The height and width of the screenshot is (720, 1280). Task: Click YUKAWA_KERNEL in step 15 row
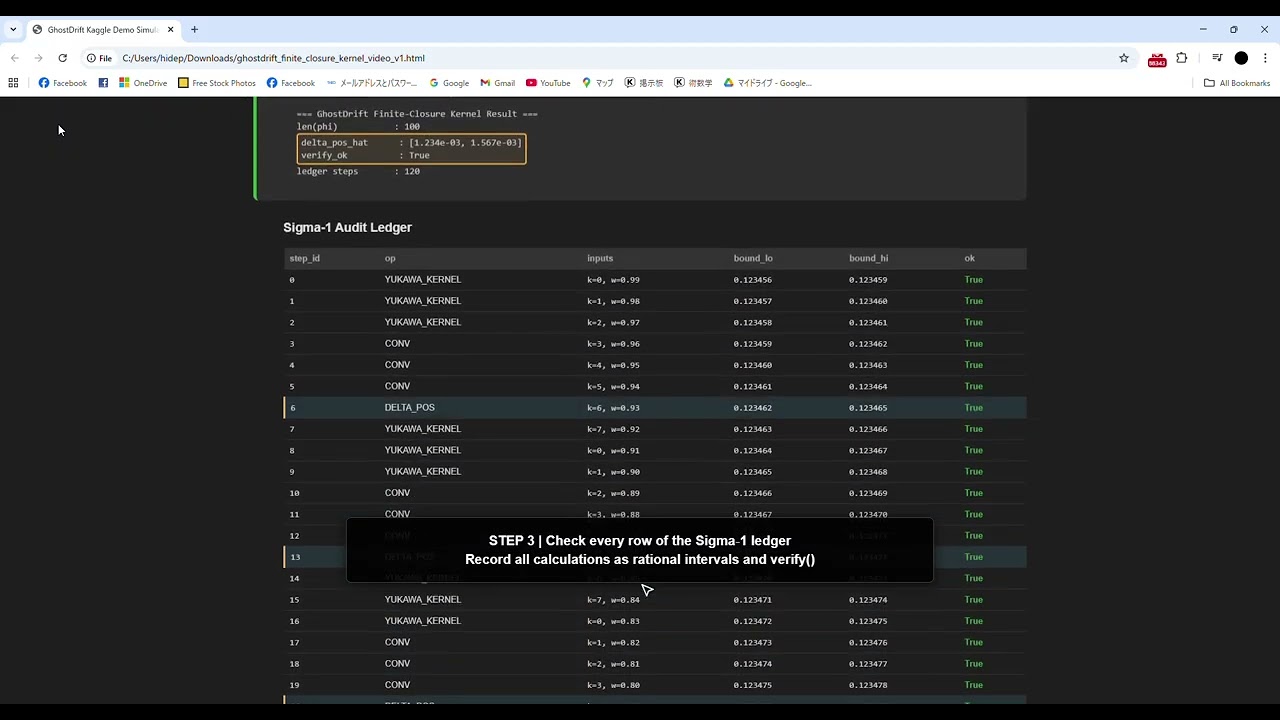423,600
